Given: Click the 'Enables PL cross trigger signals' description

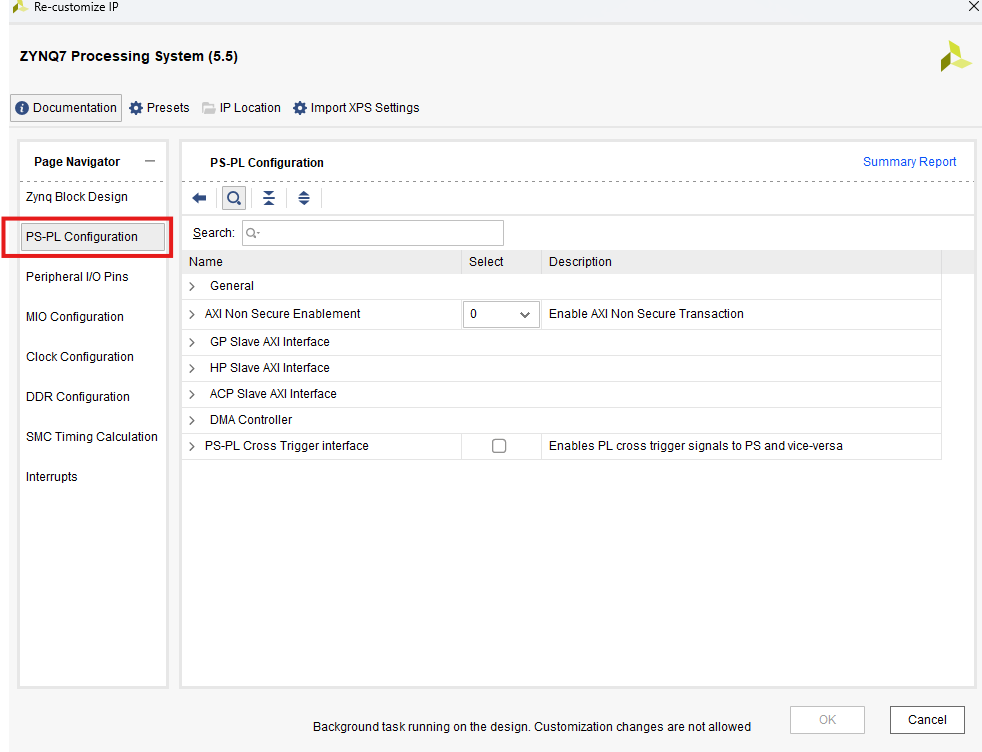Looking at the screenshot, I should [696, 446].
